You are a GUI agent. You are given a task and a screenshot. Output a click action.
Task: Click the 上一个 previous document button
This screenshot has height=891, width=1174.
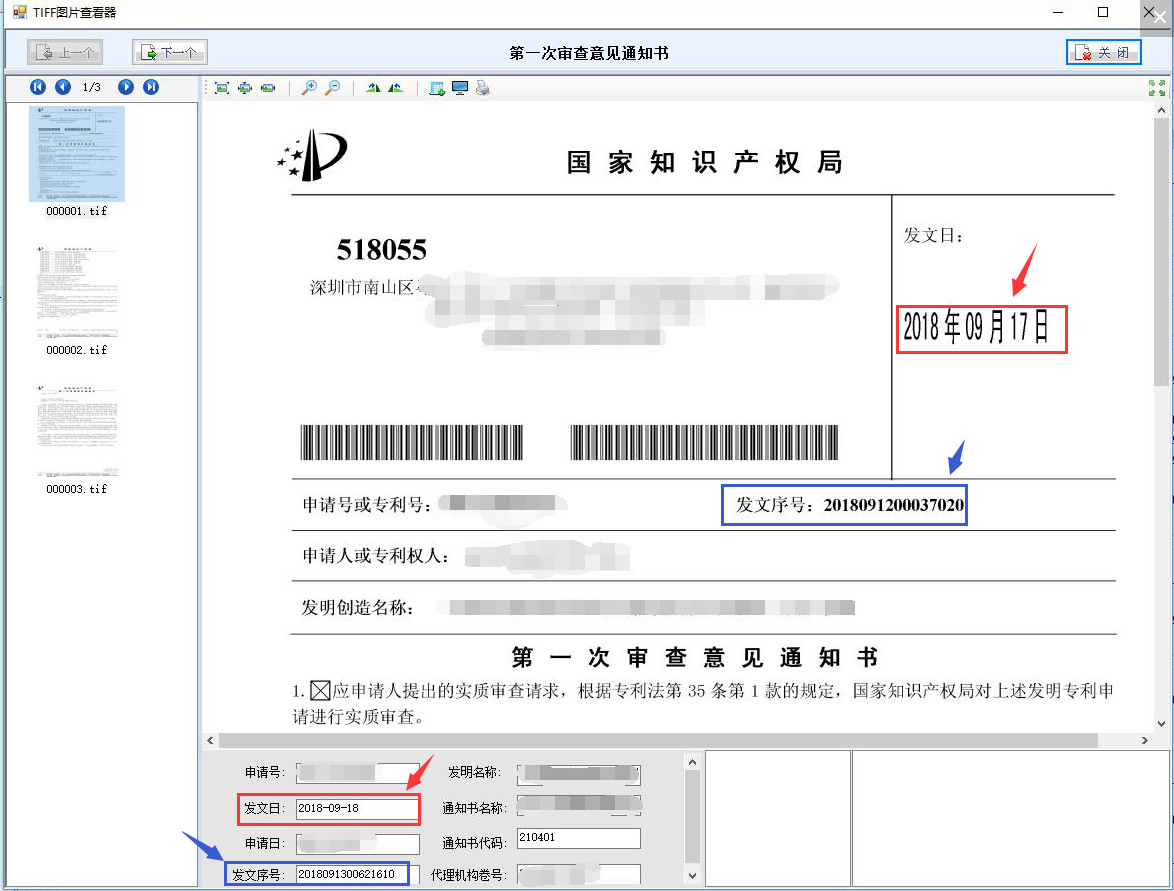click(x=65, y=52)
